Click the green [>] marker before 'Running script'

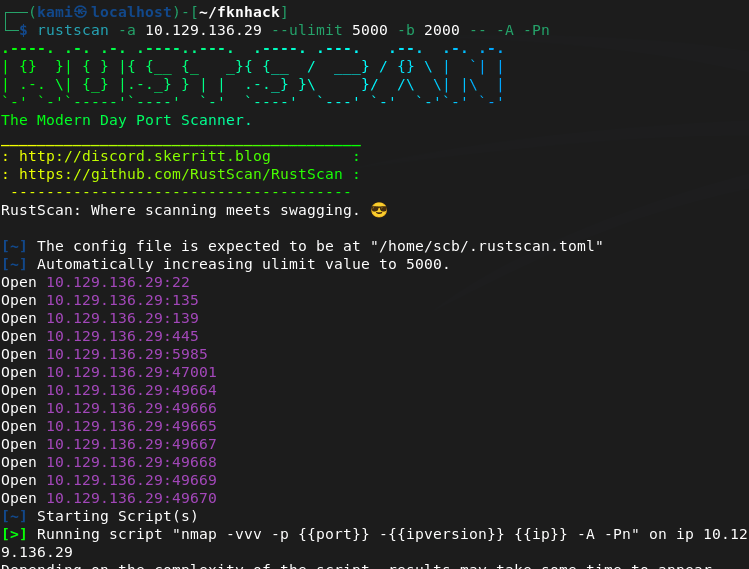click(14, 534)
